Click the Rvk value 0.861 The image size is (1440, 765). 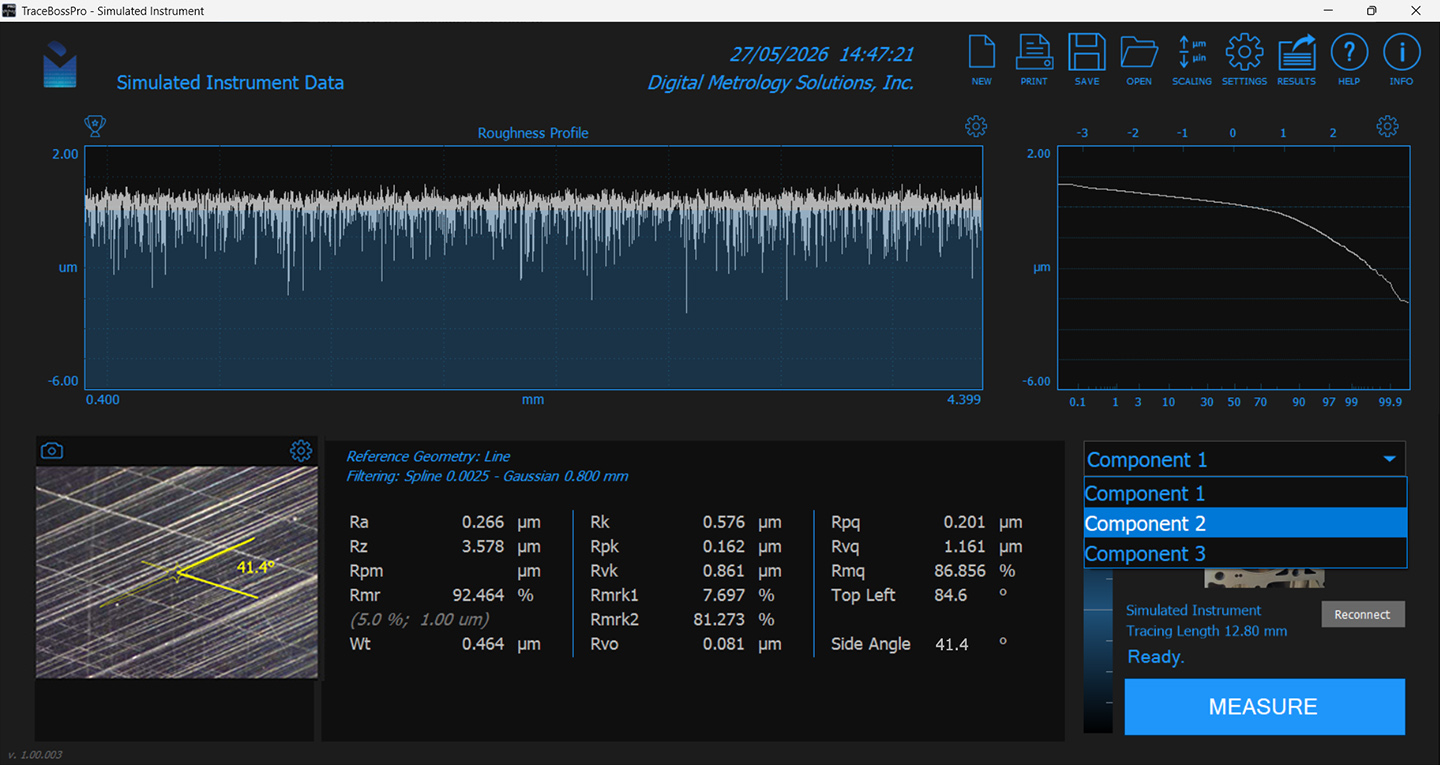[724, 571]
